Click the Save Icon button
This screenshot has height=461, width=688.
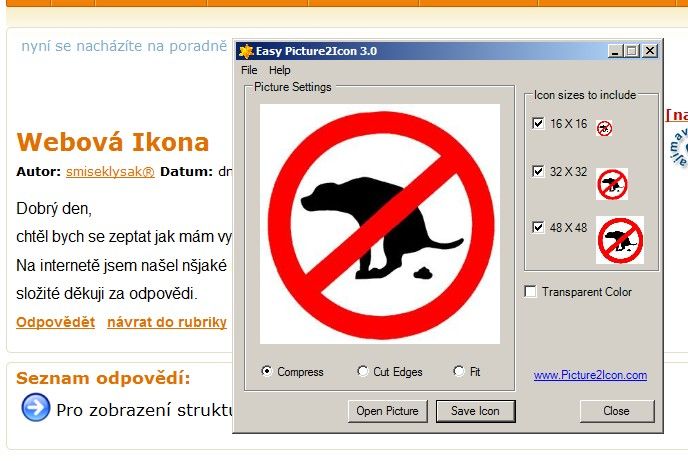coord(476,411)
